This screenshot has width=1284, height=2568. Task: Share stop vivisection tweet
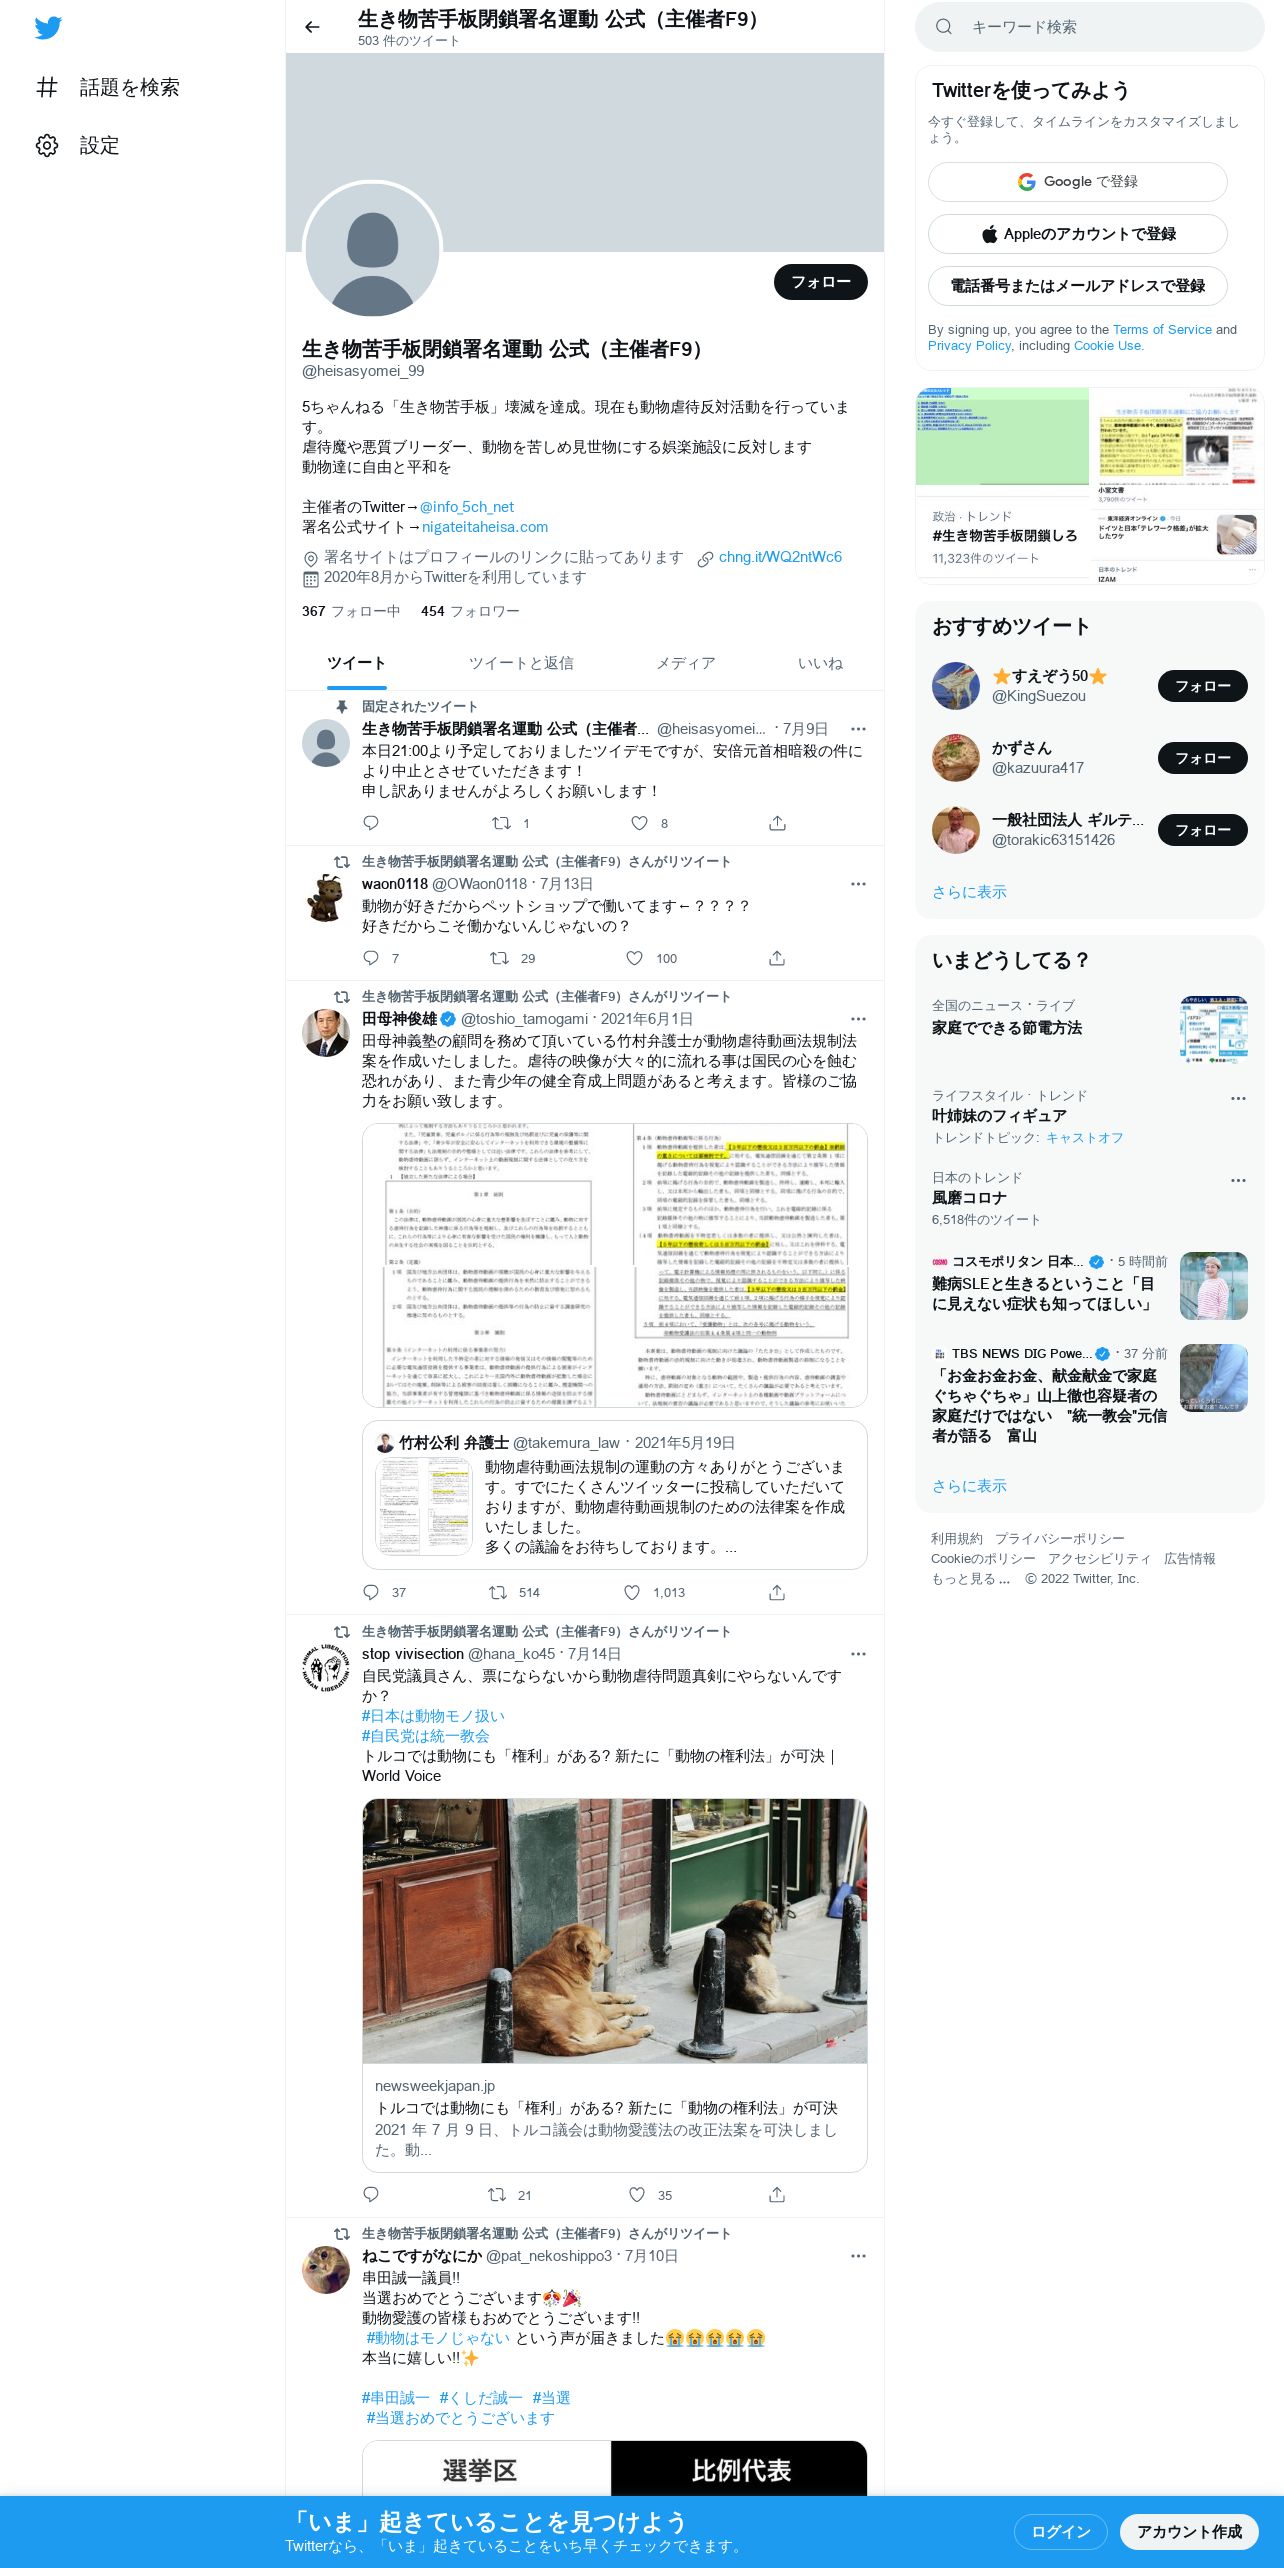[777, 2195]
